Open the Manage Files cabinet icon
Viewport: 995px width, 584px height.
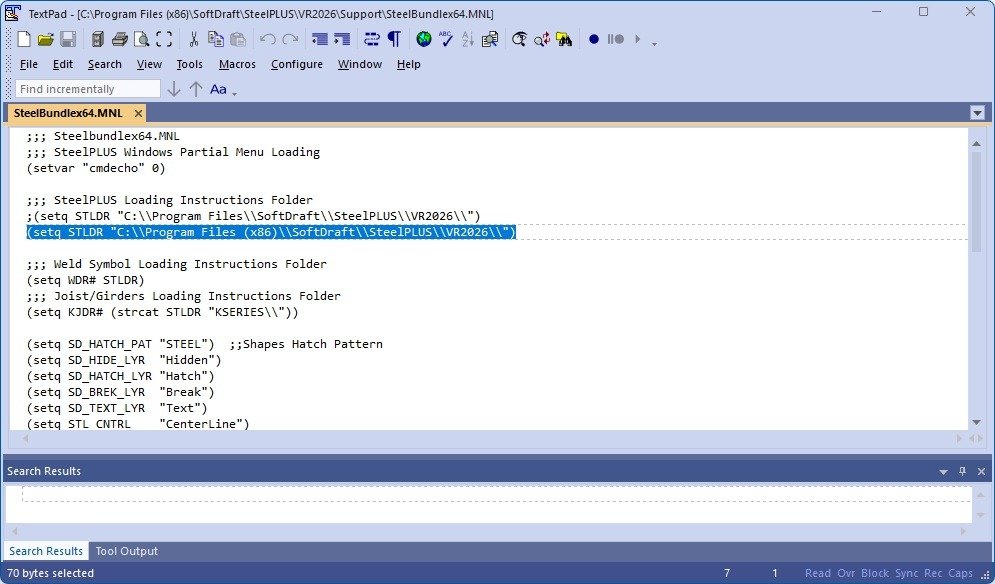pyautogui.click(x=97, y=39)
